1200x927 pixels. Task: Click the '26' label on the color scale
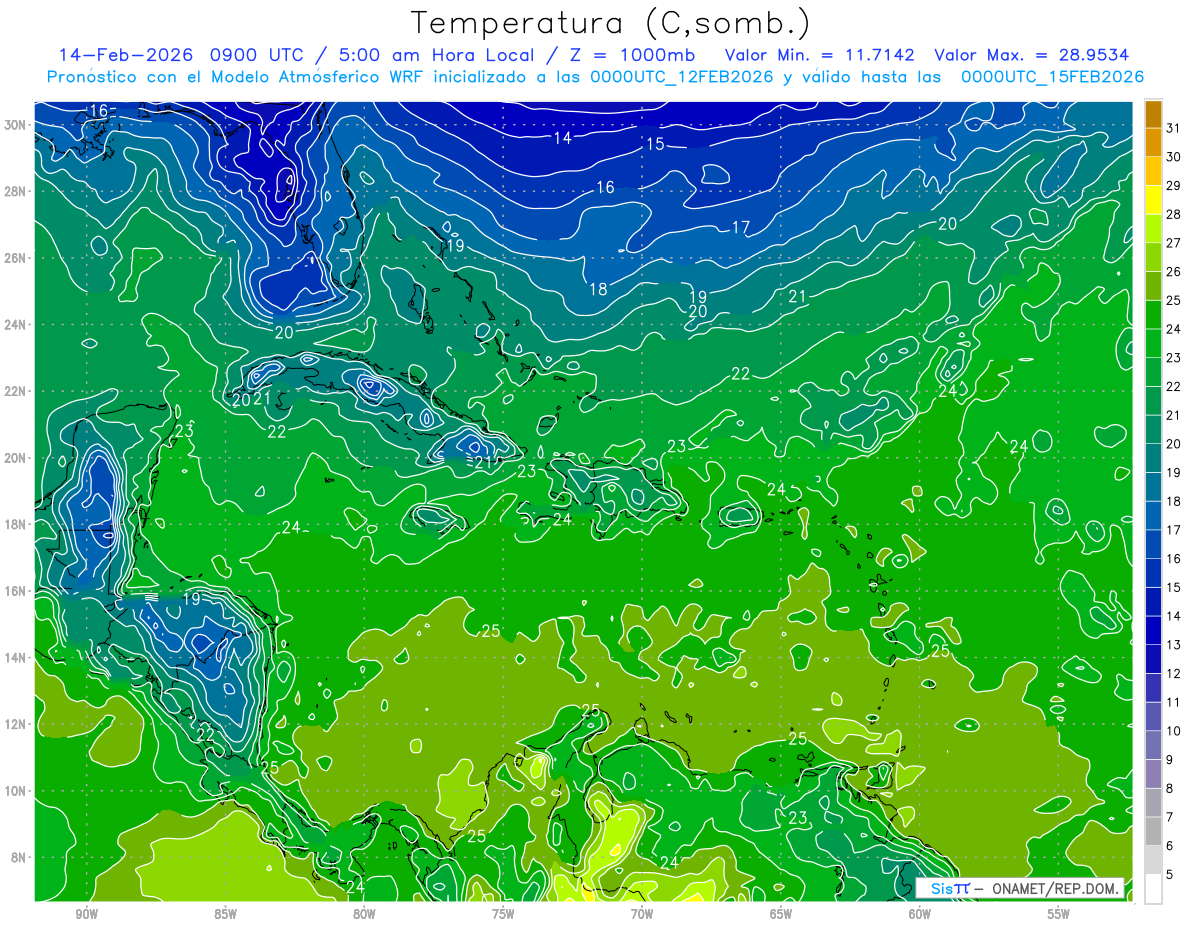(x=1174, y=271)
